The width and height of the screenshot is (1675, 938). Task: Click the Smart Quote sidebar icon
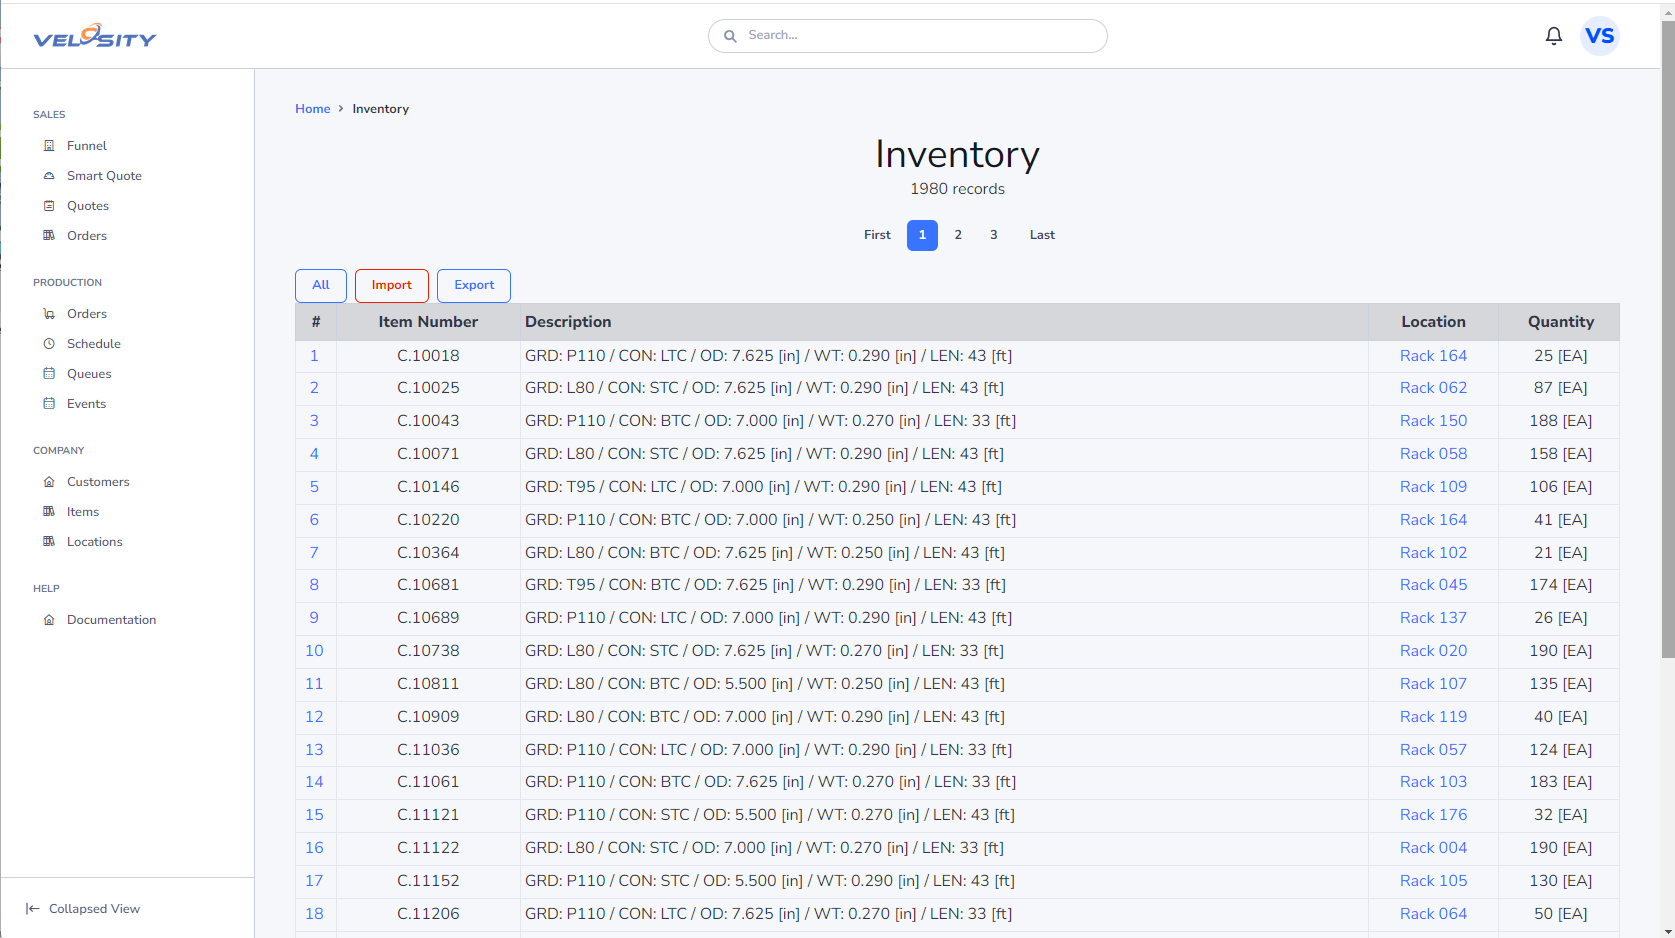(x=49, y=176)
